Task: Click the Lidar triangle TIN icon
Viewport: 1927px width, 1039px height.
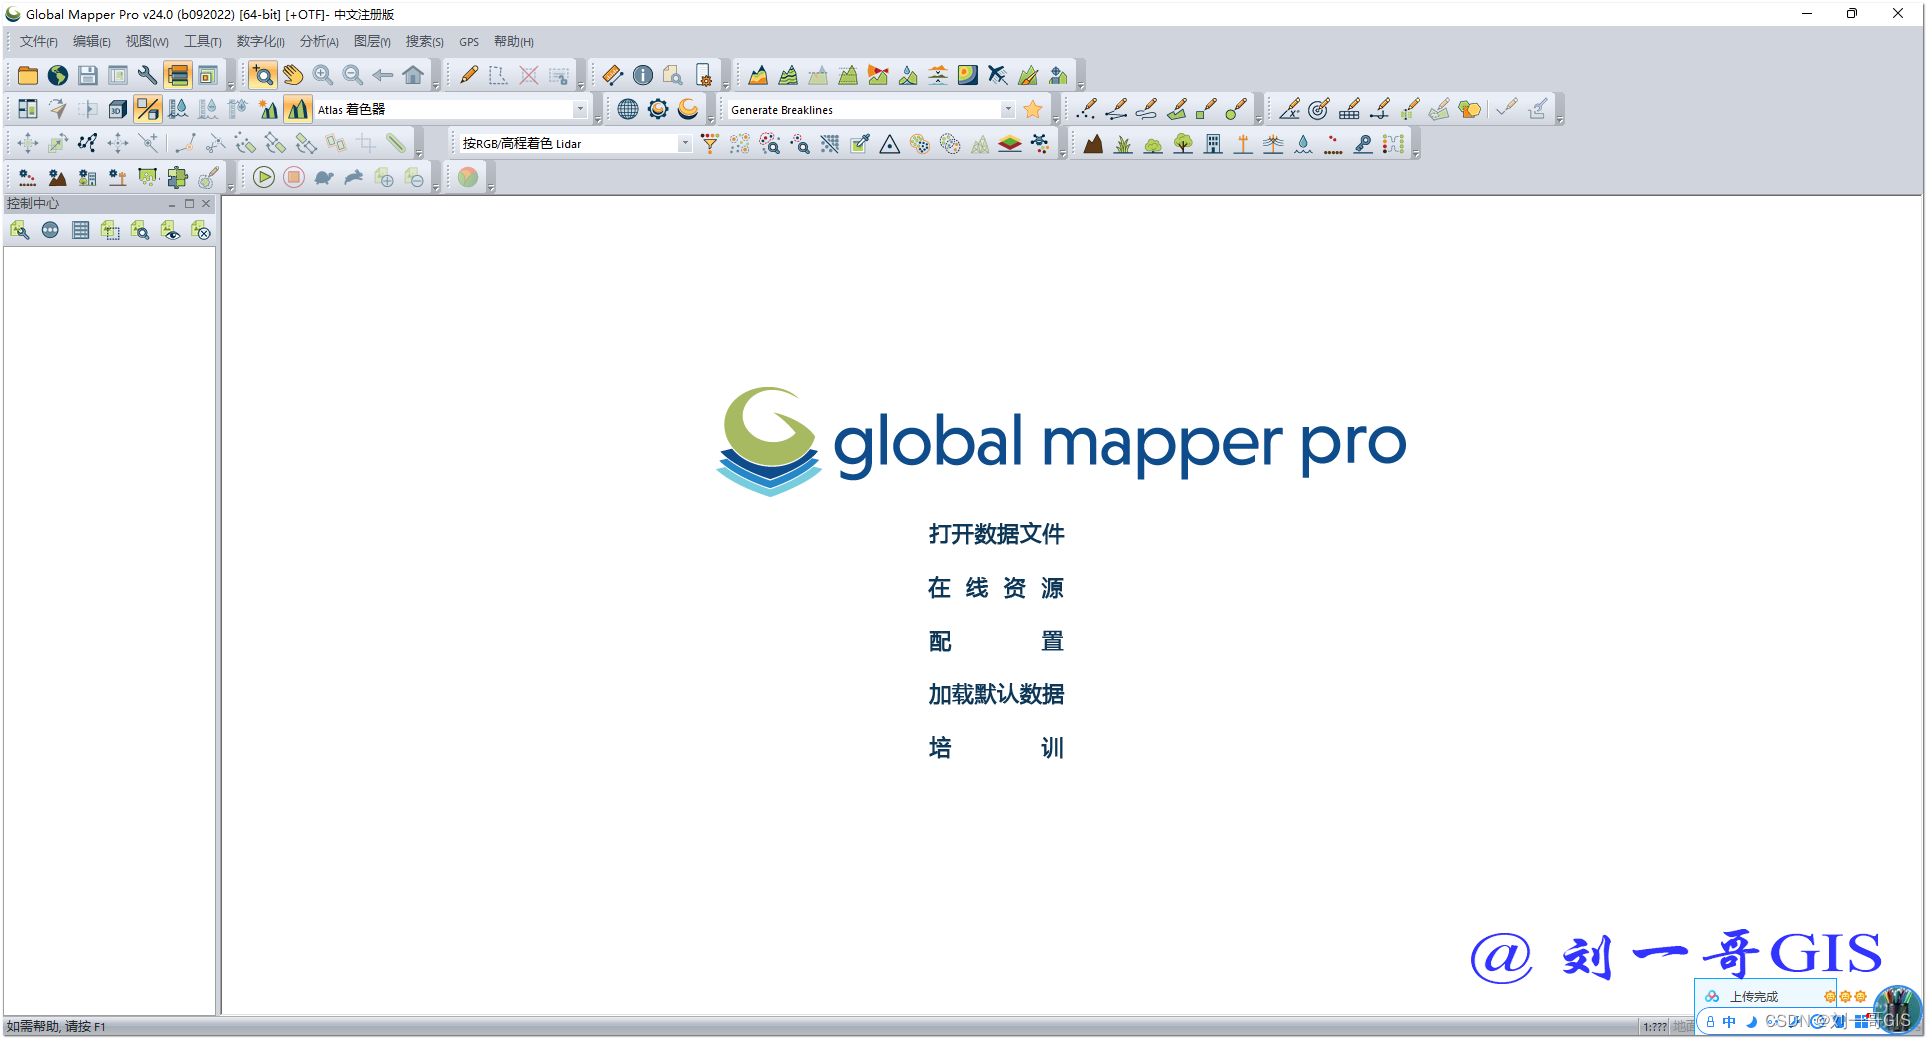Action: click(890, 144)
